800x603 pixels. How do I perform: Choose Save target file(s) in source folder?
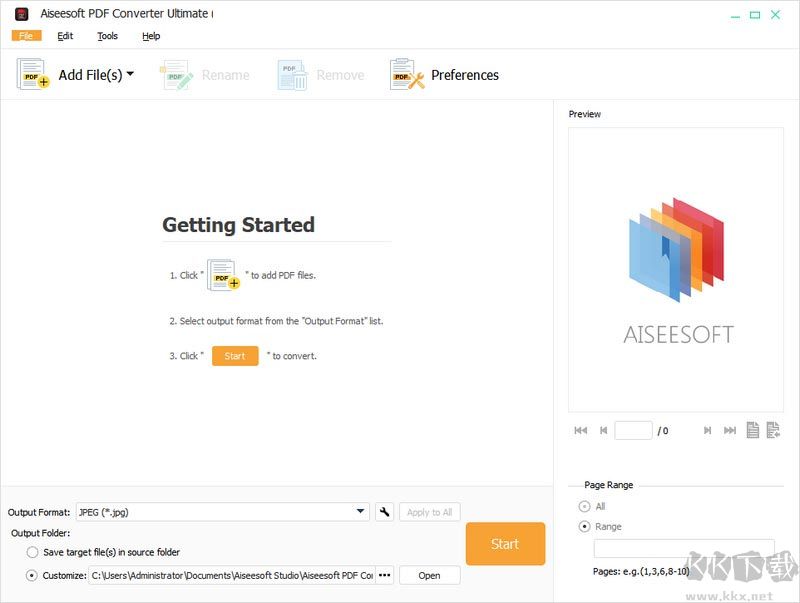point(33,552)
